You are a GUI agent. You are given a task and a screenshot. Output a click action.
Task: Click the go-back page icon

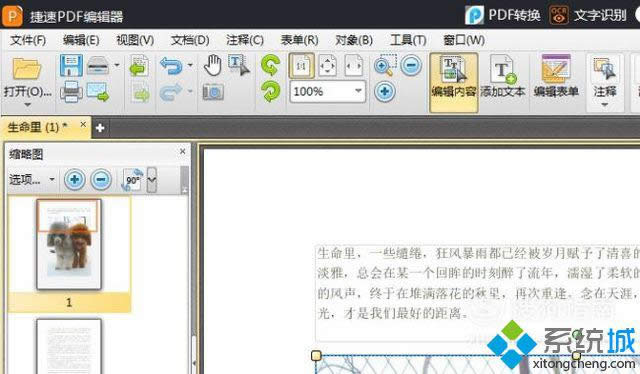click(x=139, y=66)
